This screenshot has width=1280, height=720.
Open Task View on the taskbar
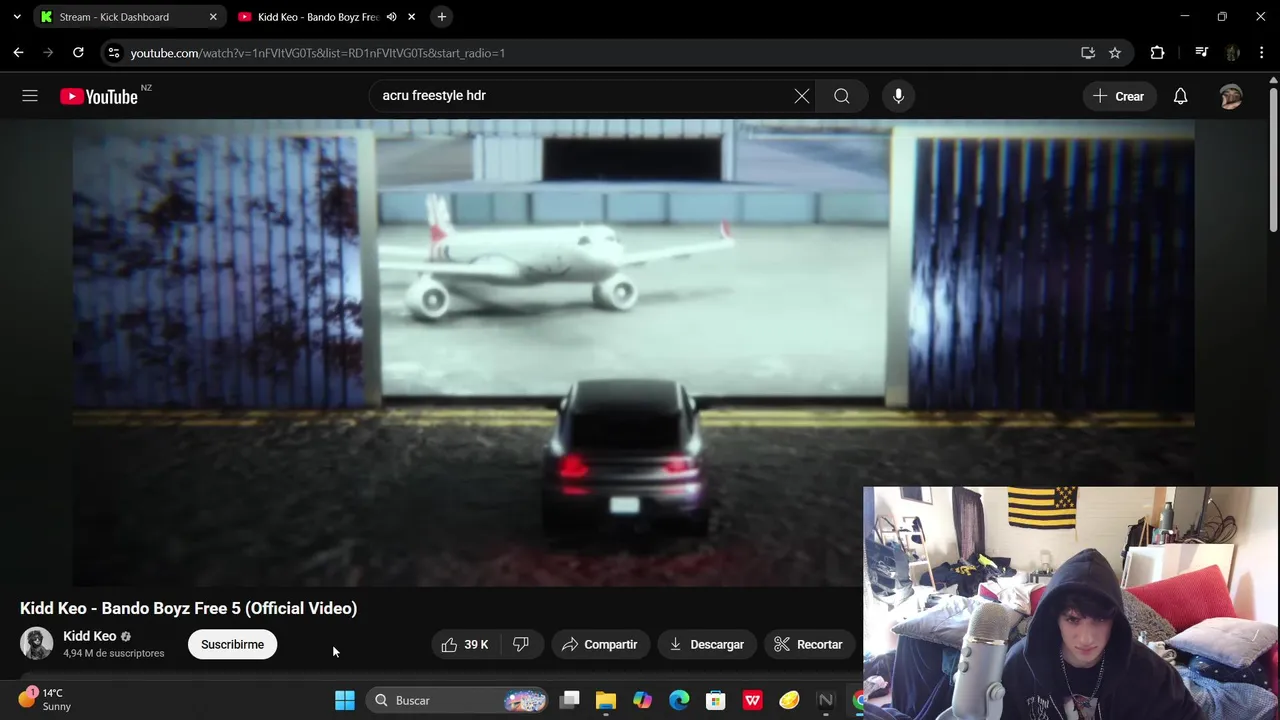[x=570, y=701]
